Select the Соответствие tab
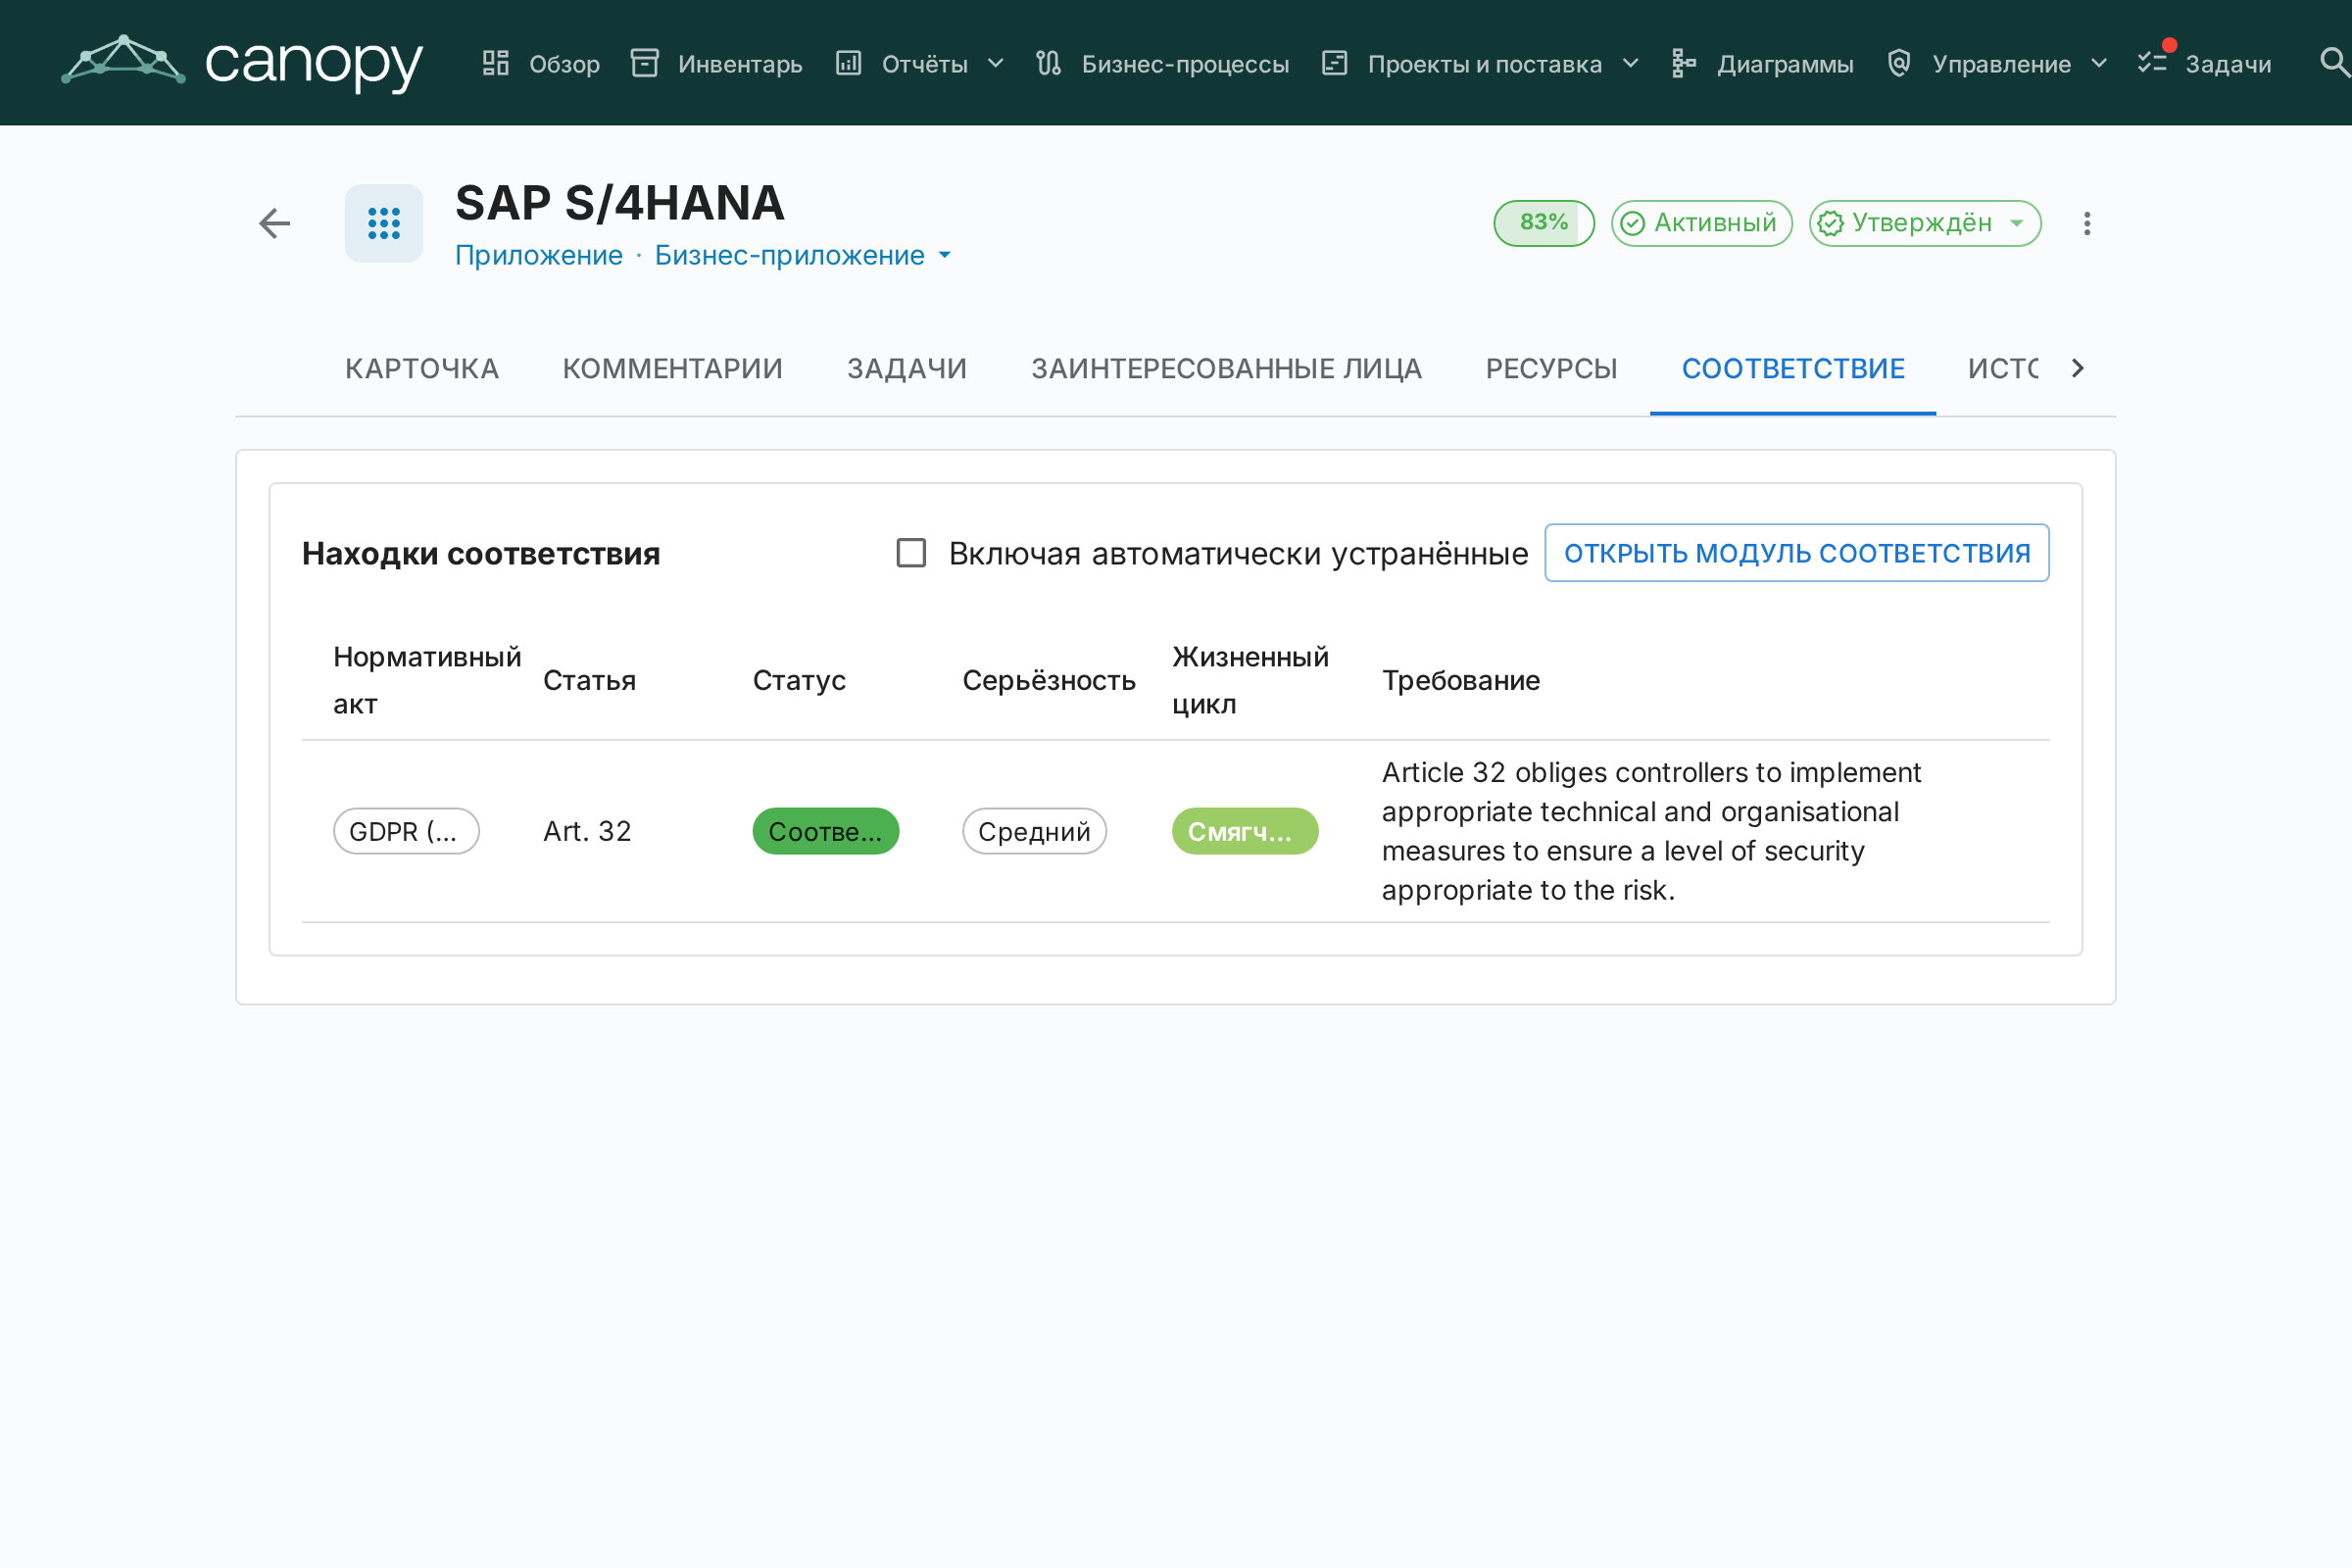The width and height of the screenshot is (2352, 1568). pyautogui.click(x=1793, y=368)
